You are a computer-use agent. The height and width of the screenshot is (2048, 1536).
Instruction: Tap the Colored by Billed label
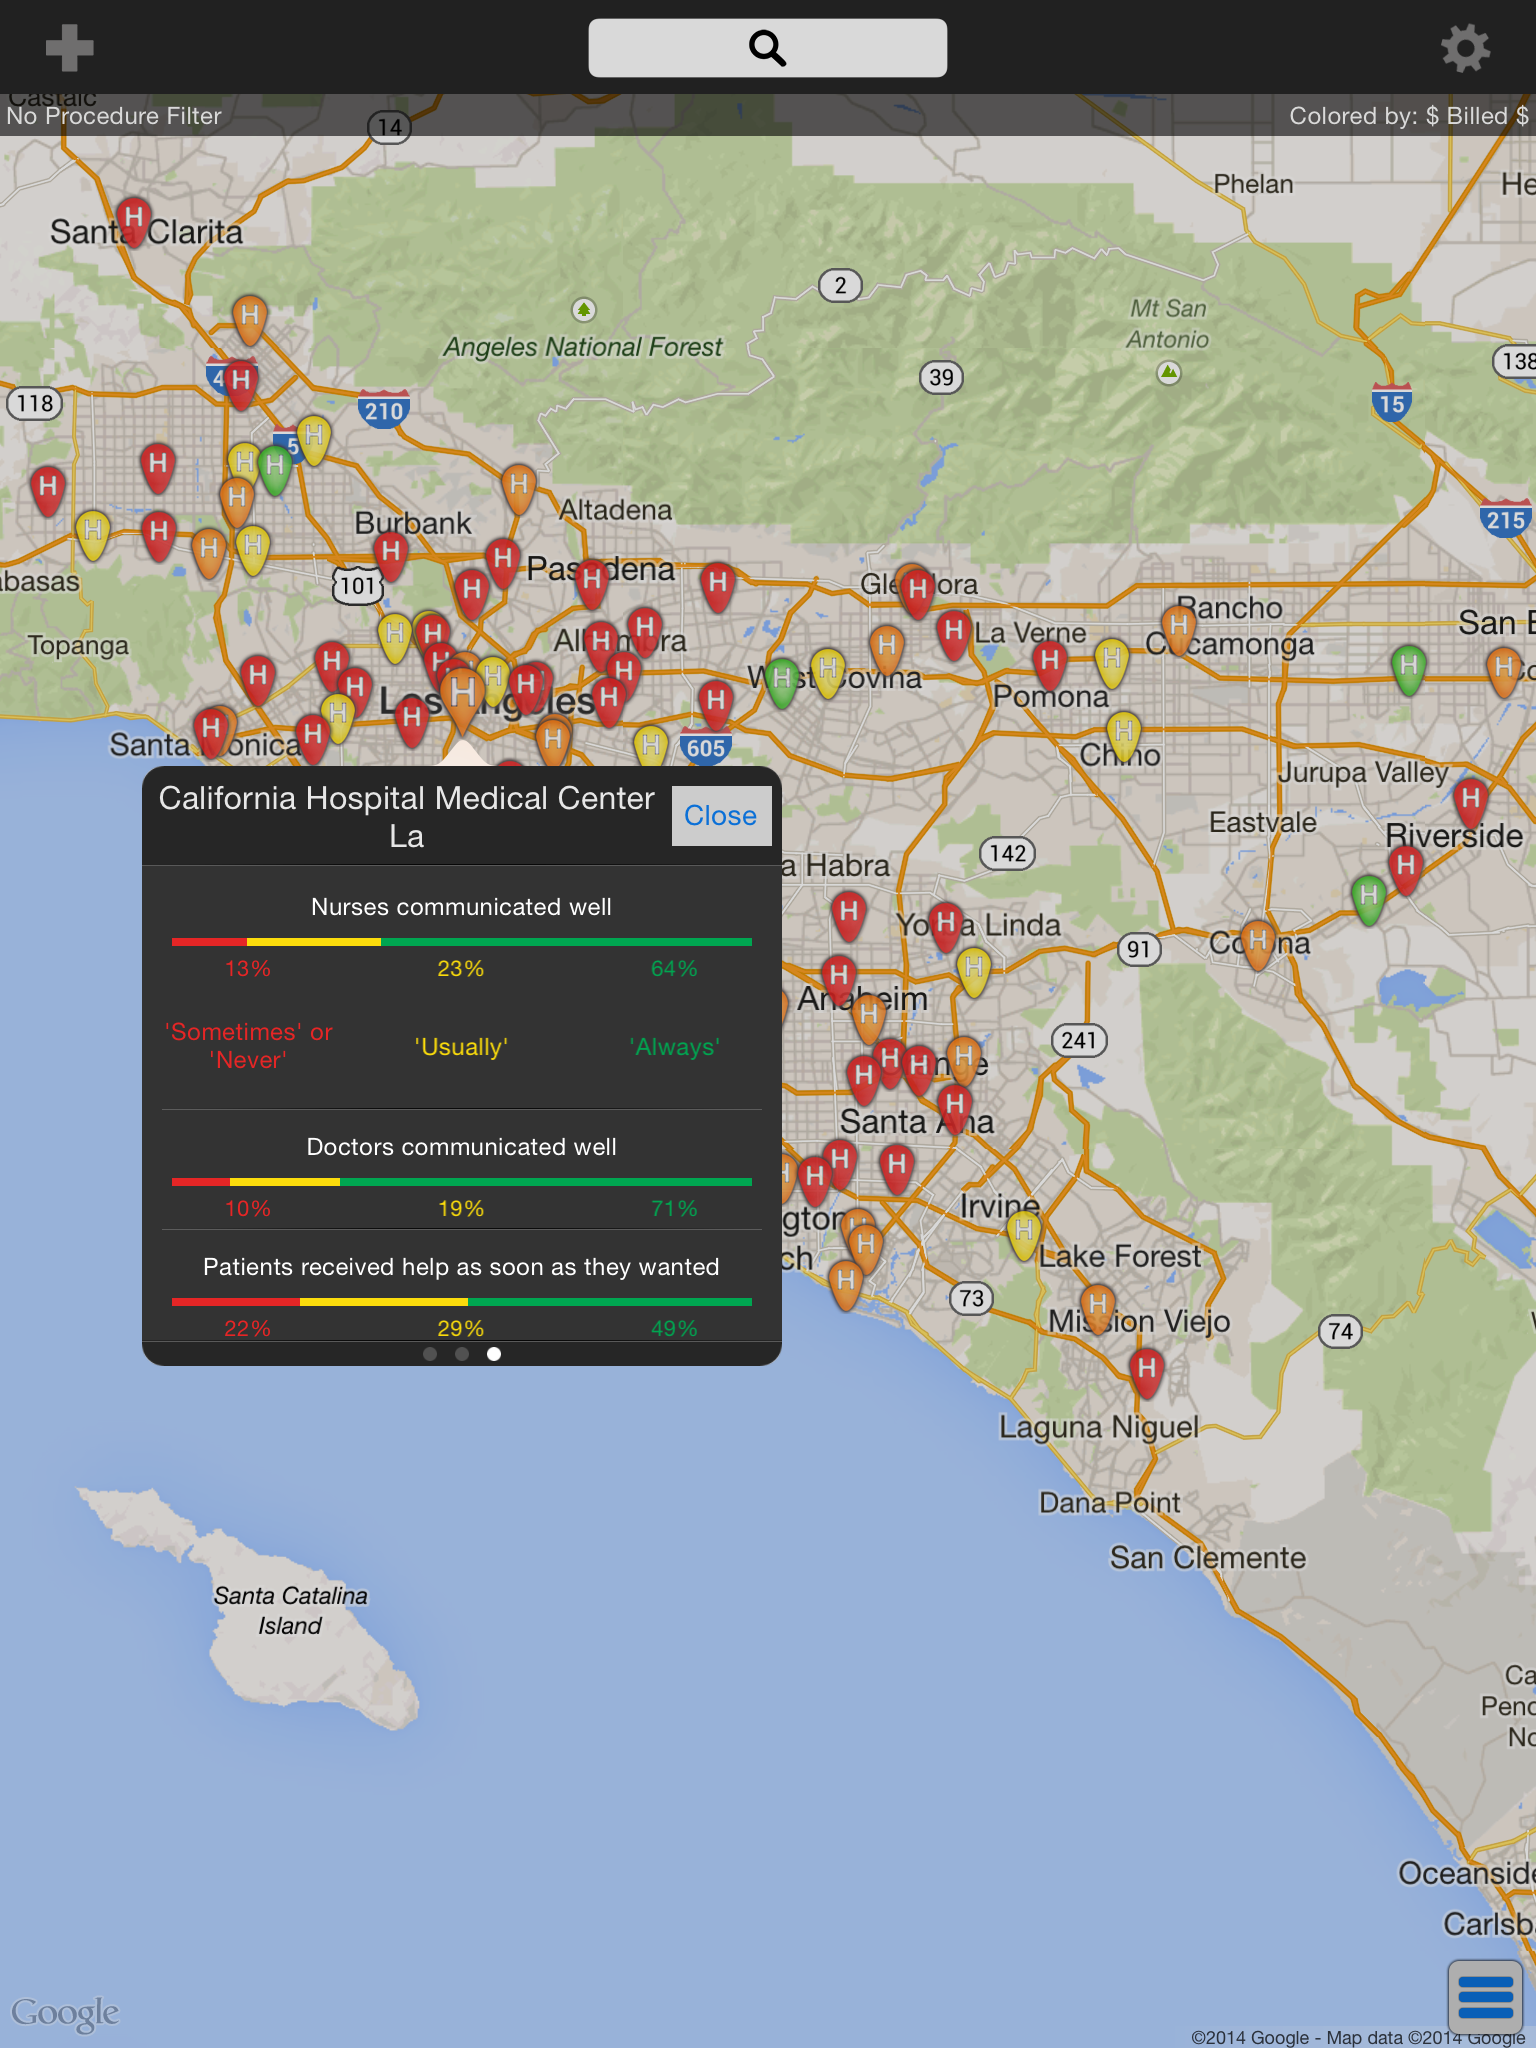[1408, 116]
